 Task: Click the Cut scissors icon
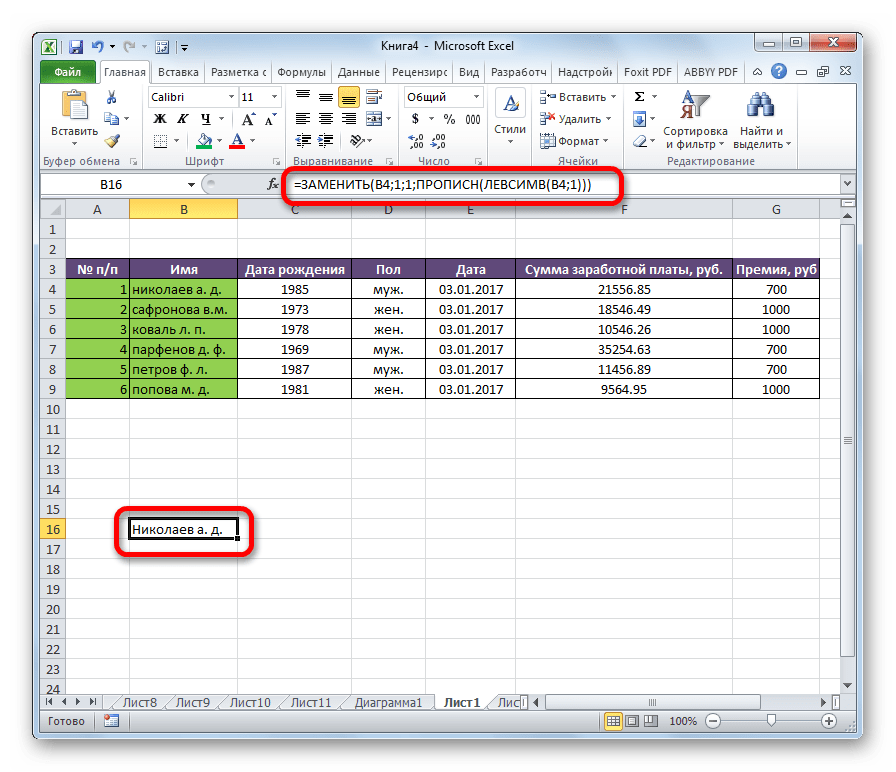click(112, 97)
